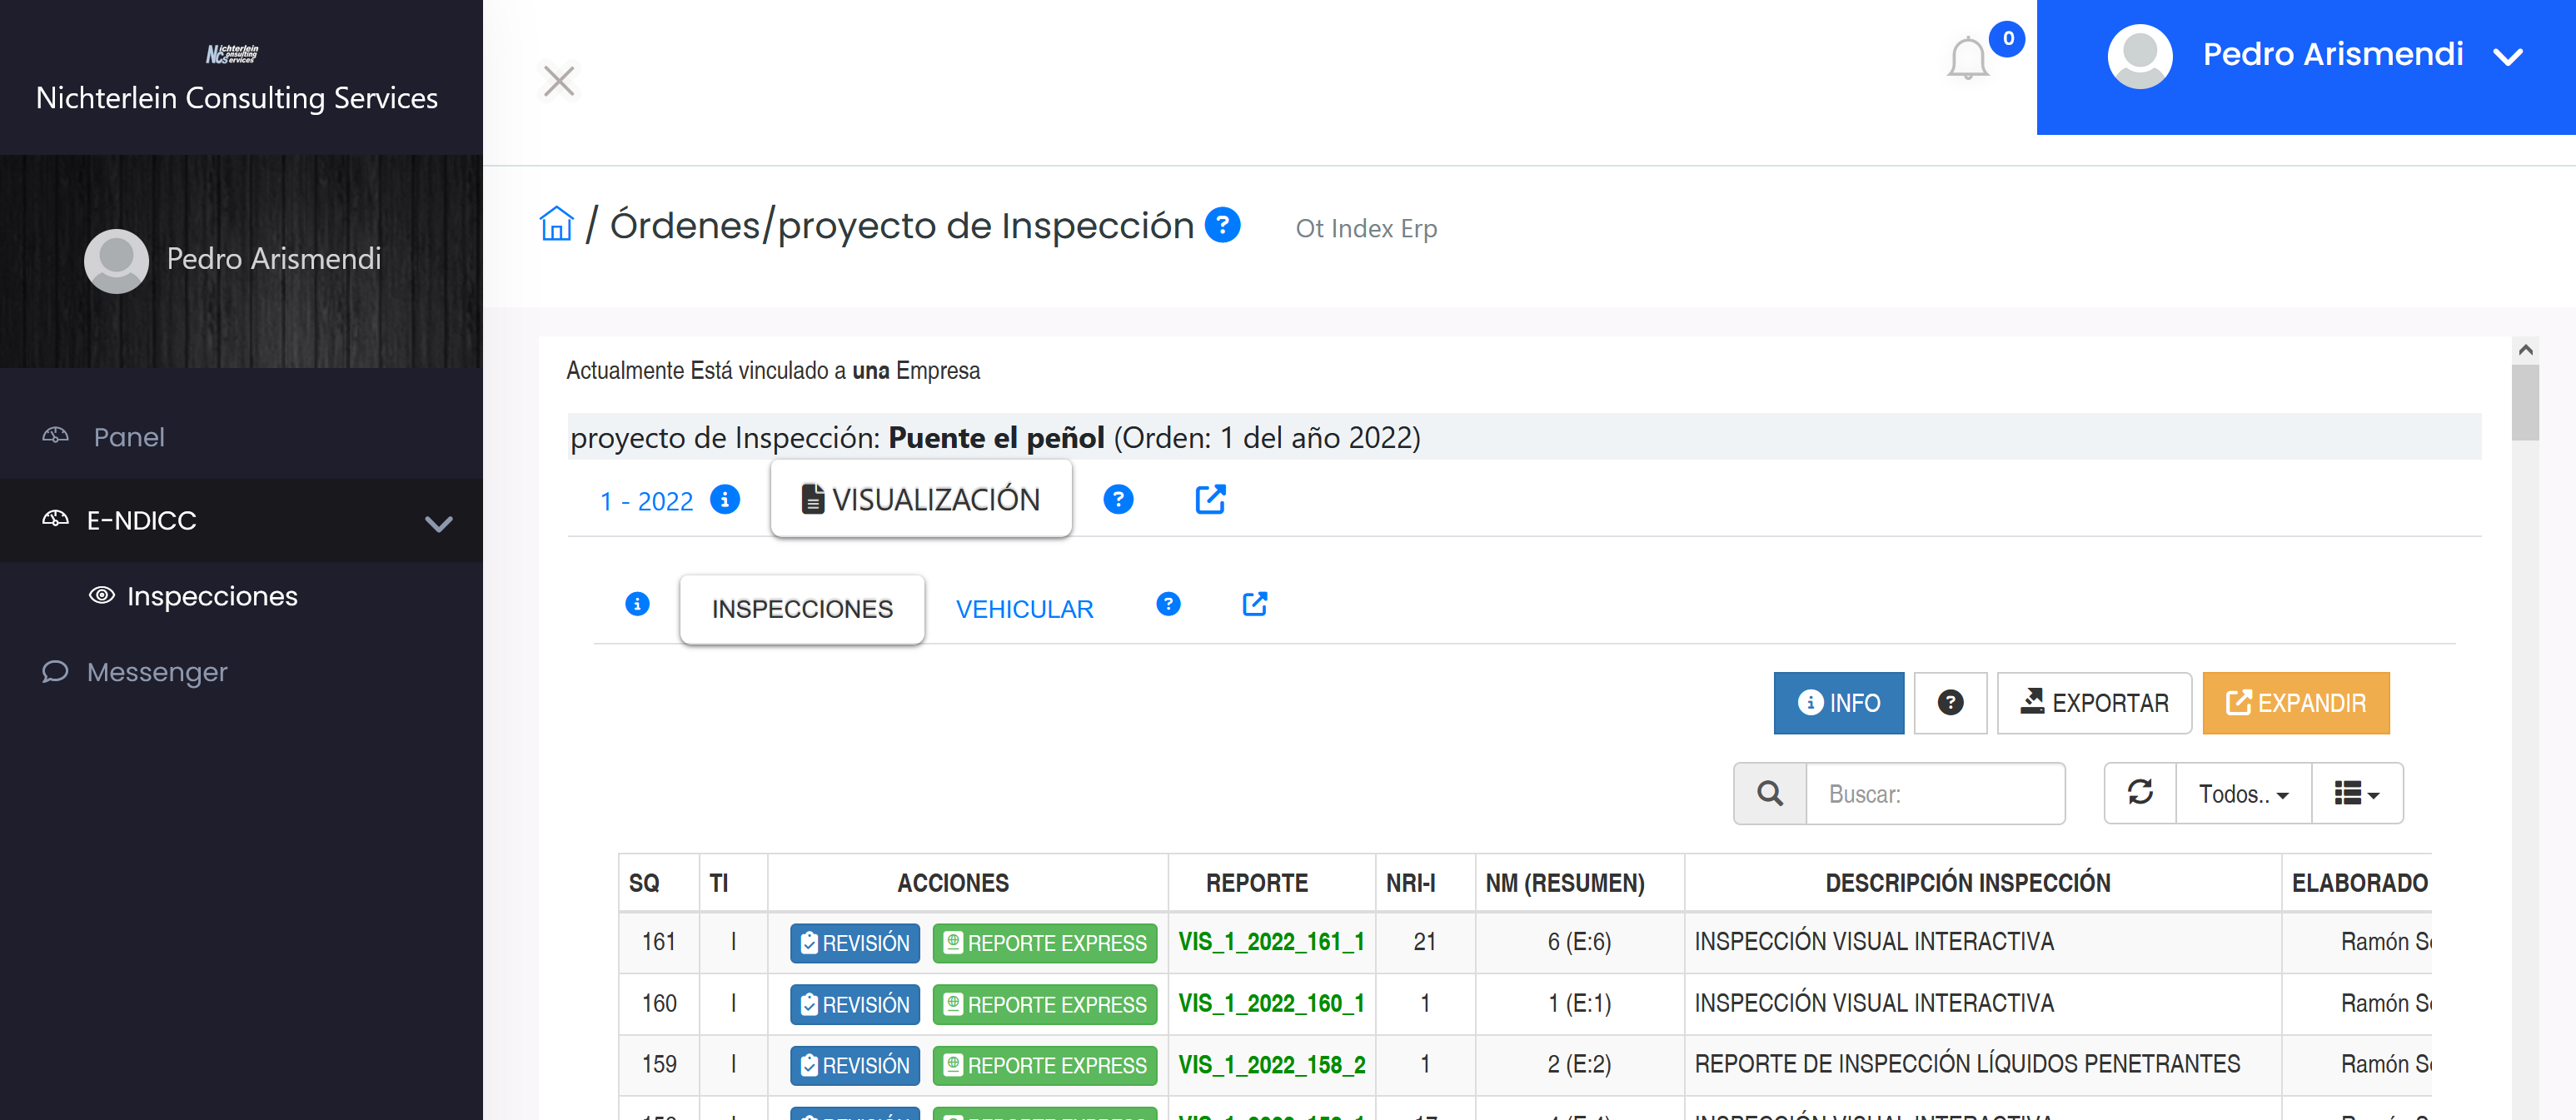This screenshot has height=1120, width=2576.
Task: Click the orange EXPANDIR button
Action: [2296, 703]
